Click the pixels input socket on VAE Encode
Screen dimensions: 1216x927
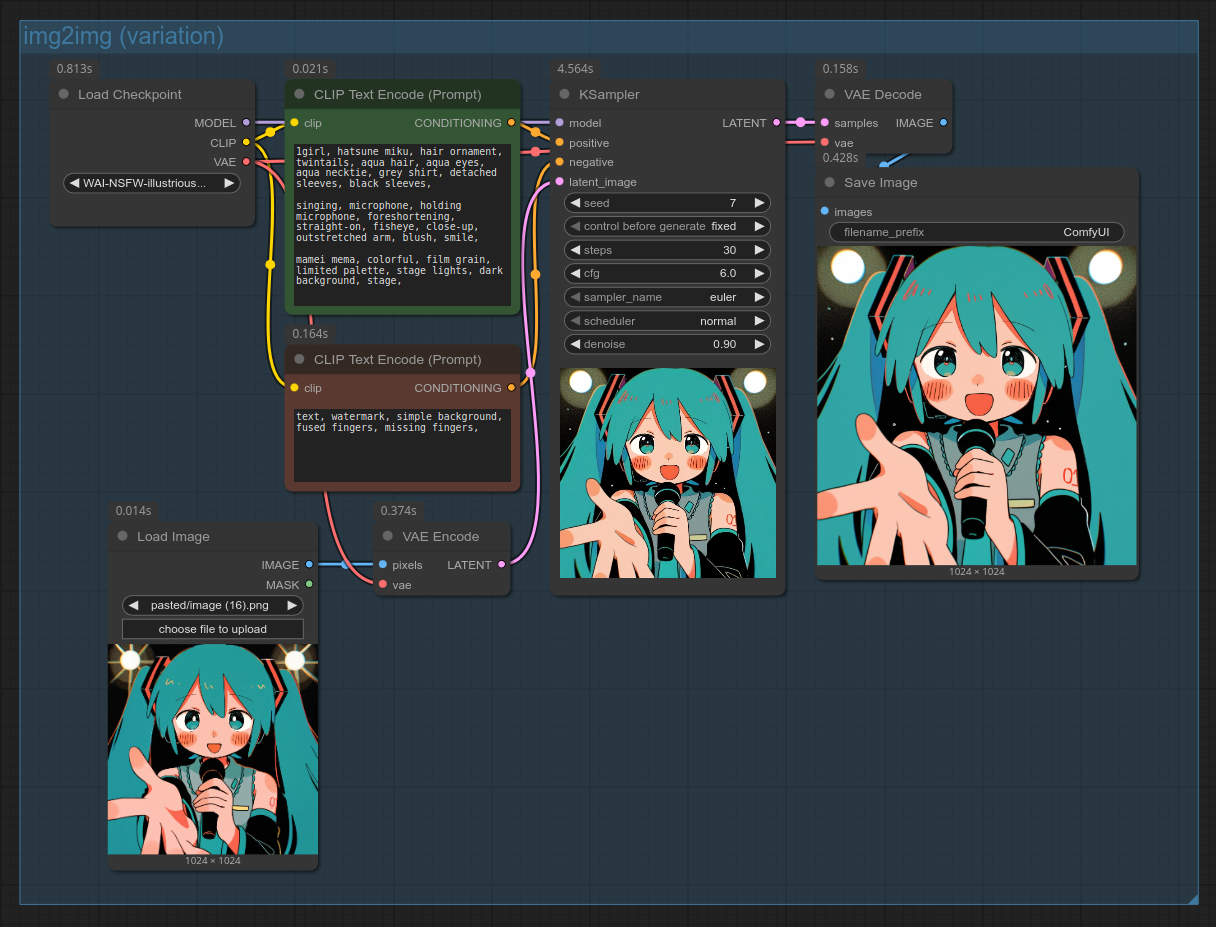coord(382,565)
